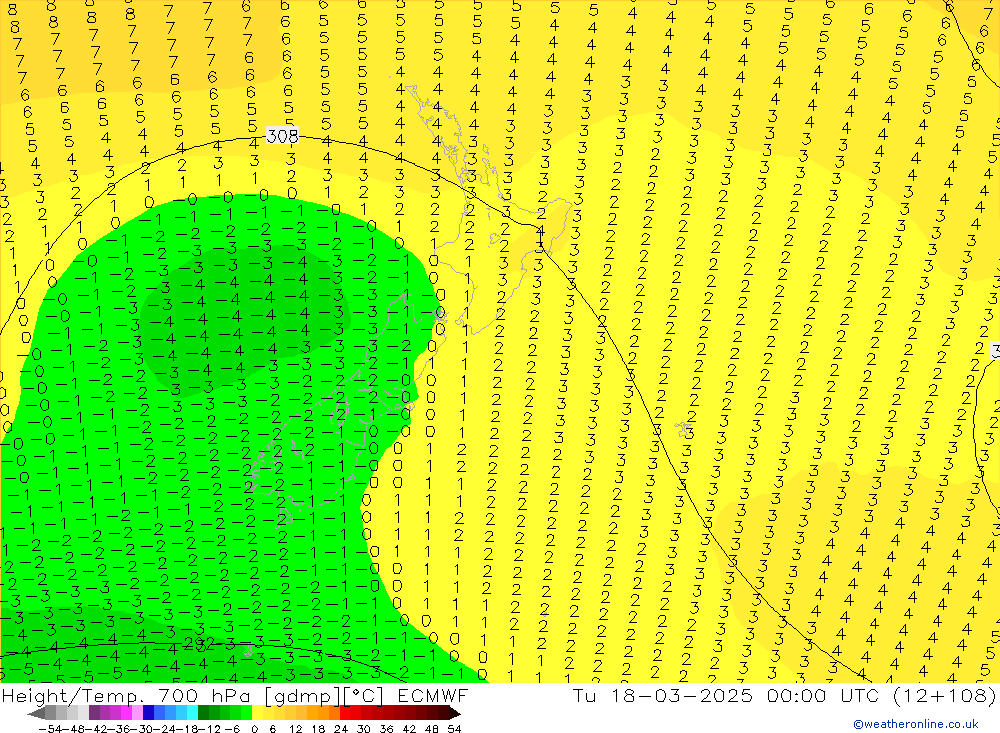Click the legend scale value 12
The height and width of the screenshot is (733, 1000).
[295, 729]
